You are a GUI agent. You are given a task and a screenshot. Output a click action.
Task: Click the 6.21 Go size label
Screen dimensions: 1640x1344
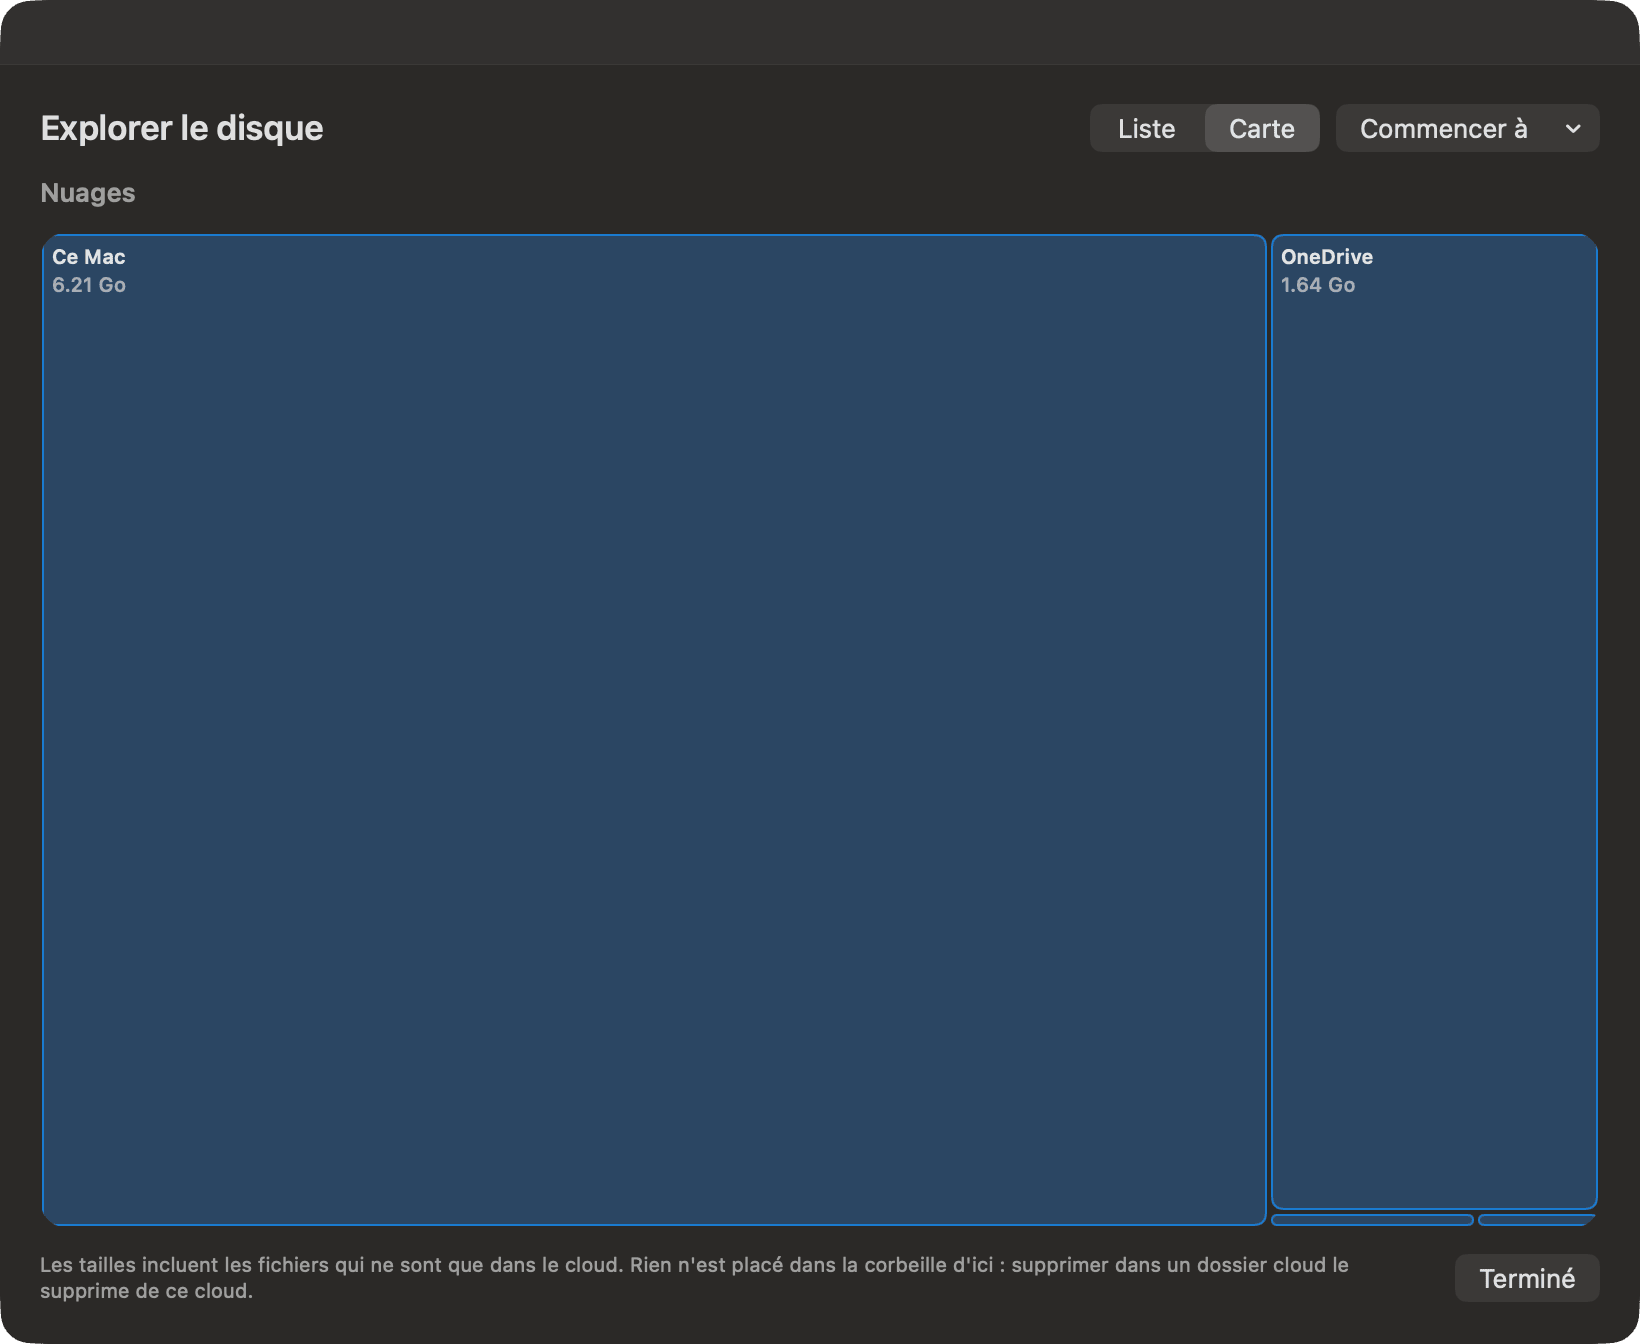89,285
